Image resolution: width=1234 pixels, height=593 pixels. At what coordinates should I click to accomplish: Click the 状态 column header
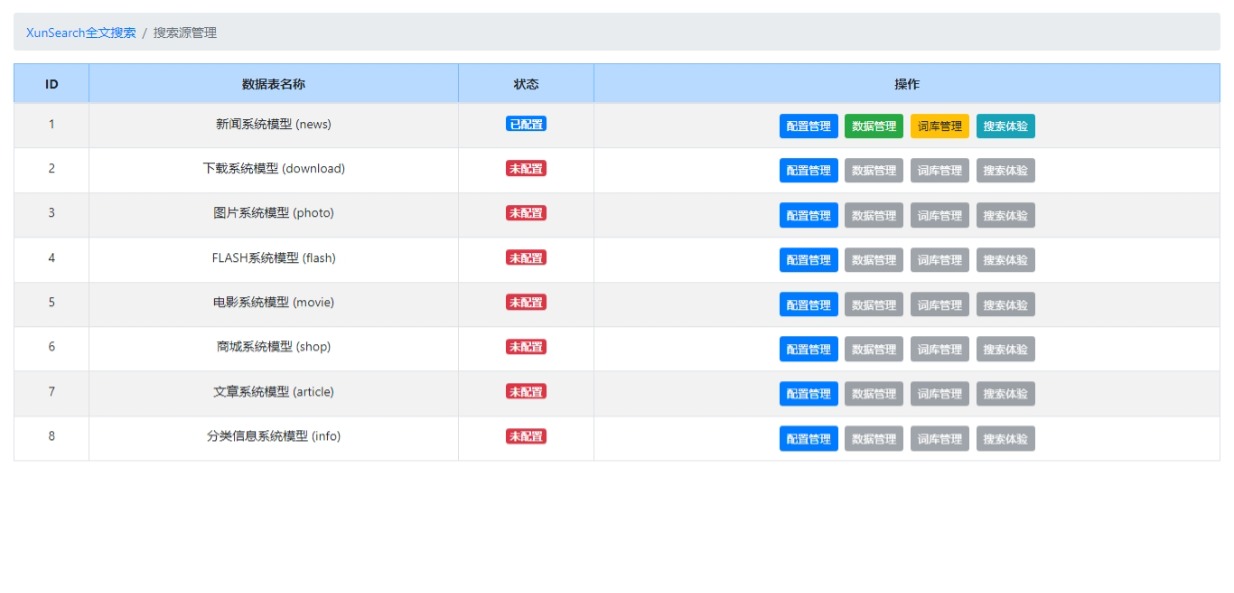click(x=526, y=84)
